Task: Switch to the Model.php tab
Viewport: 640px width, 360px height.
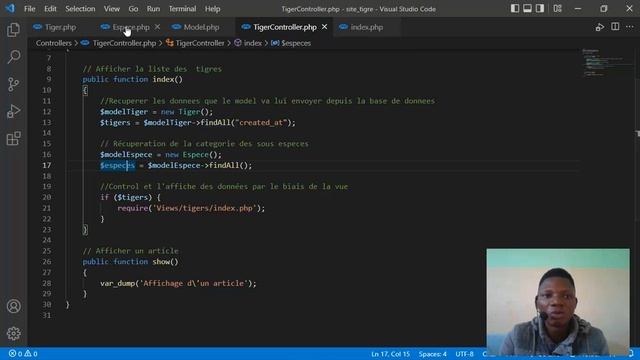Action: click(201, 27)
